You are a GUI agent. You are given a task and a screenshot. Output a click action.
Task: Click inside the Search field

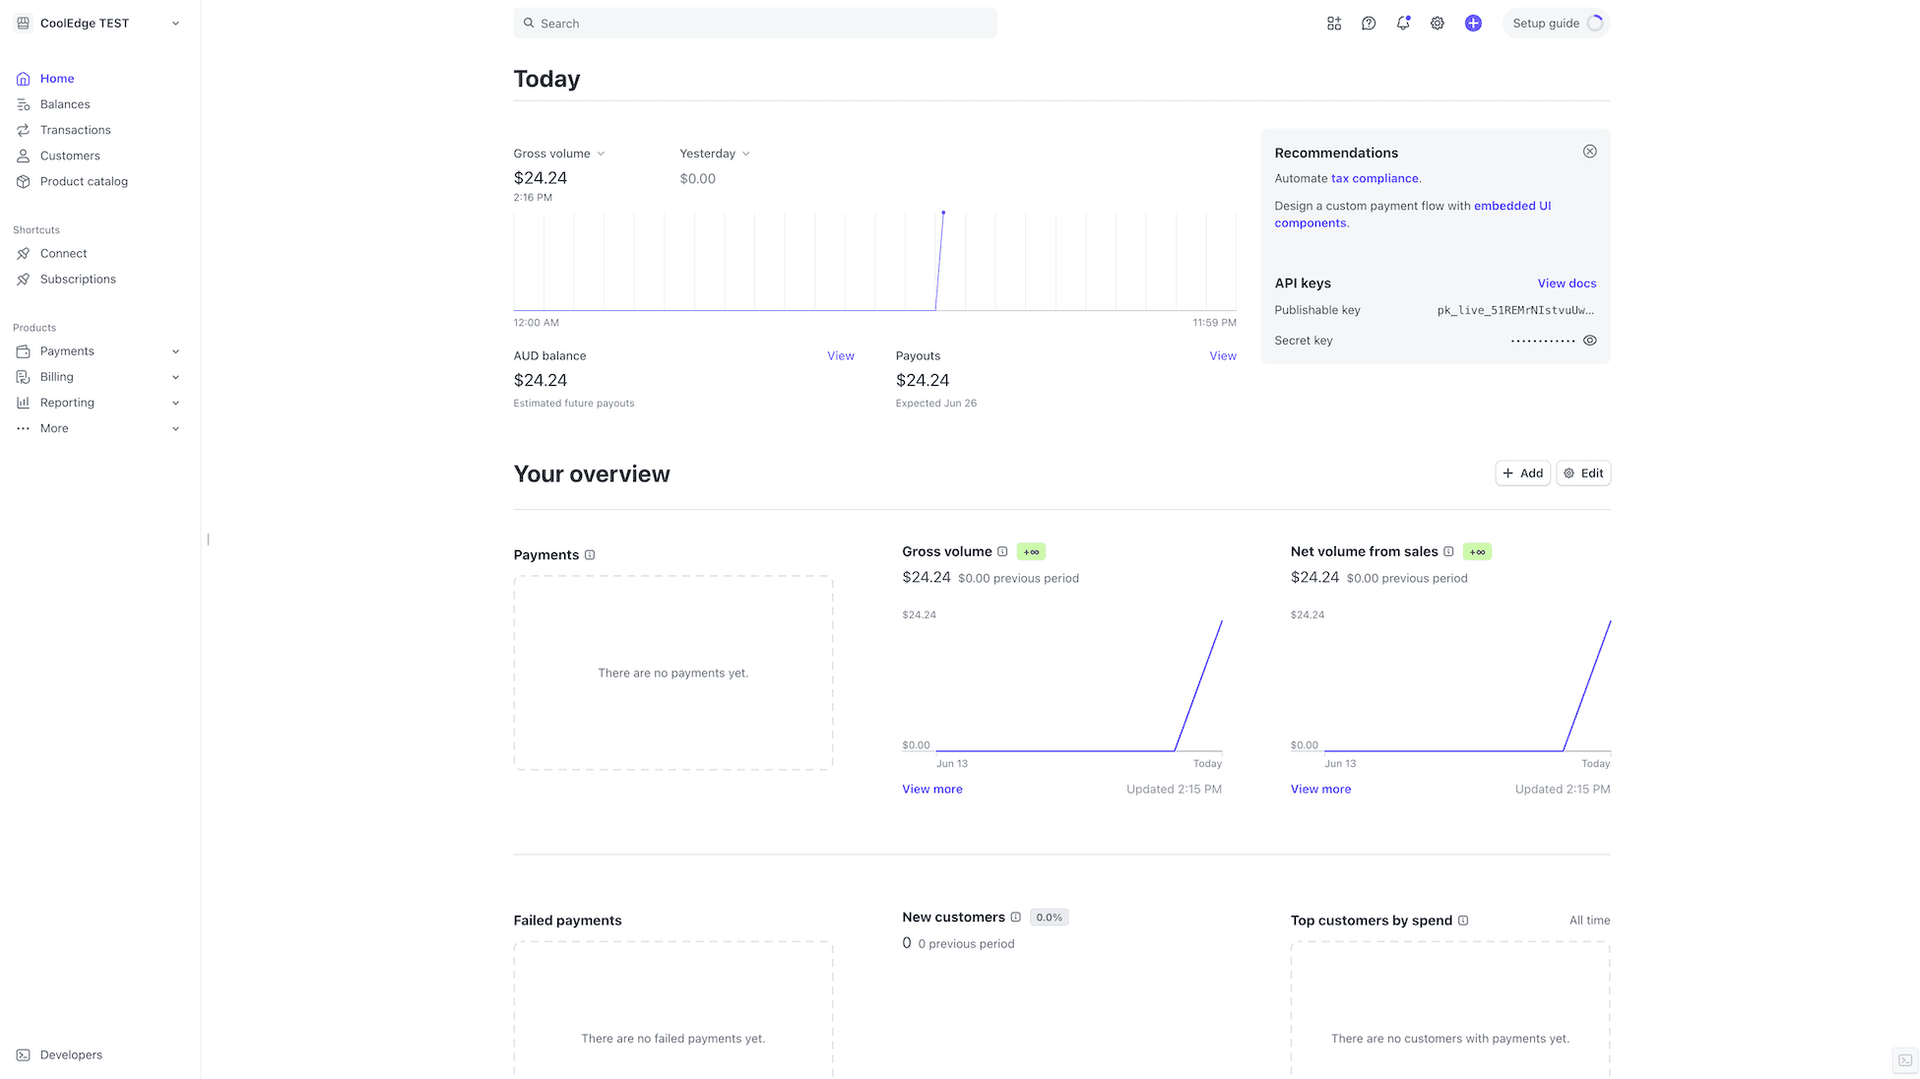[x=754, y=22]
